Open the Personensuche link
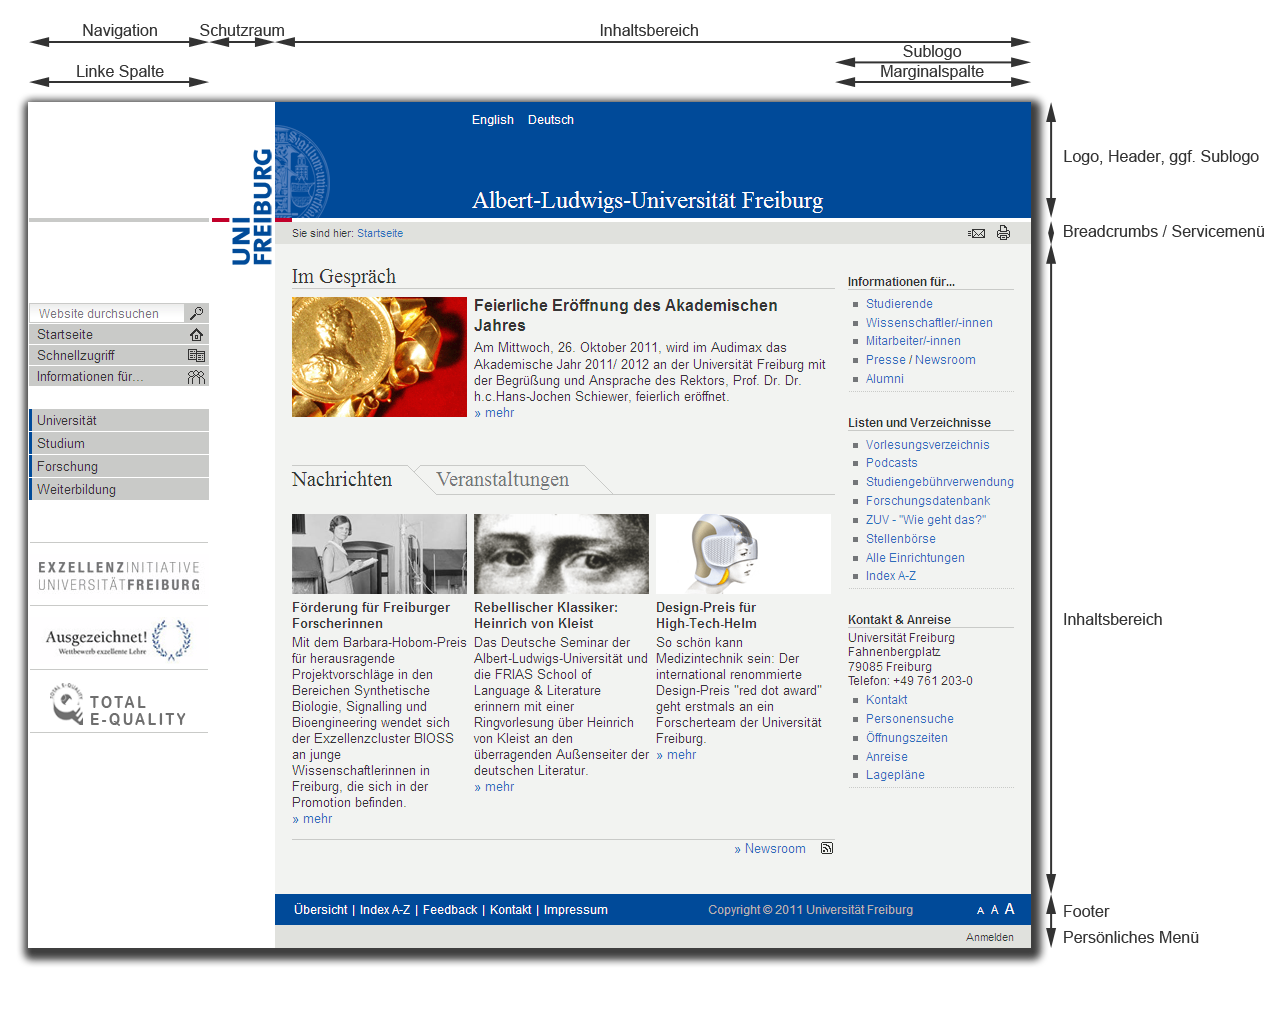The width and height of the screenshot is (1280, 1024). (x=910, y=719)
